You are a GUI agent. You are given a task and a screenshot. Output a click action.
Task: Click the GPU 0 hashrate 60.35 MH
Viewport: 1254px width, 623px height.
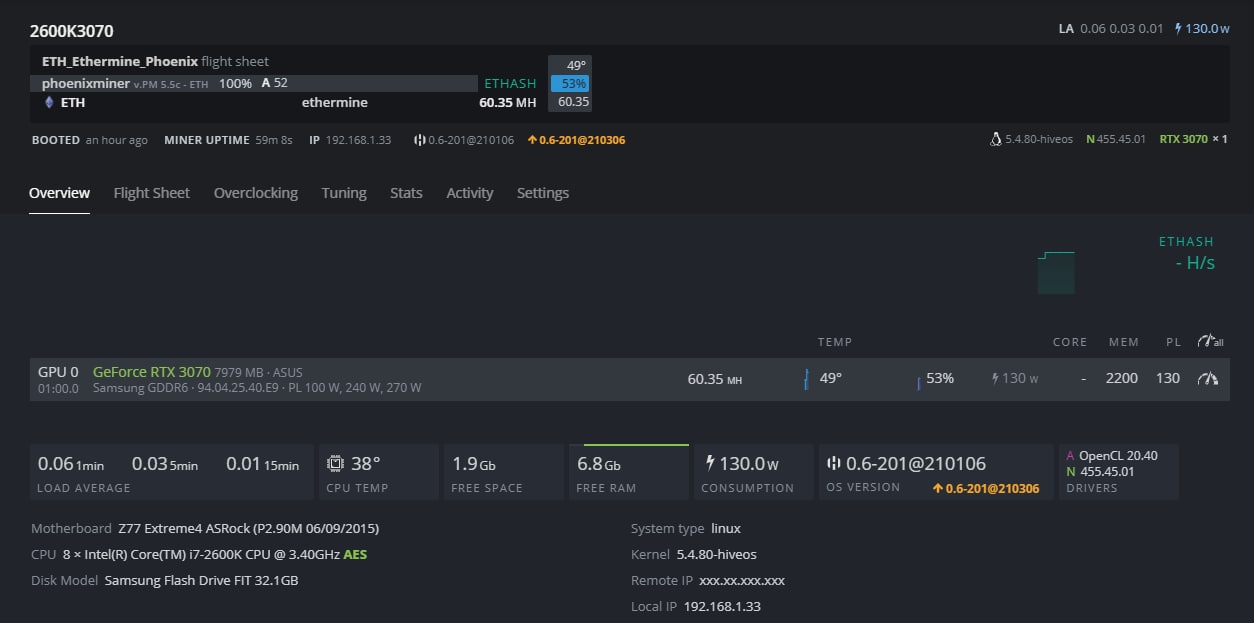(715, 379)
